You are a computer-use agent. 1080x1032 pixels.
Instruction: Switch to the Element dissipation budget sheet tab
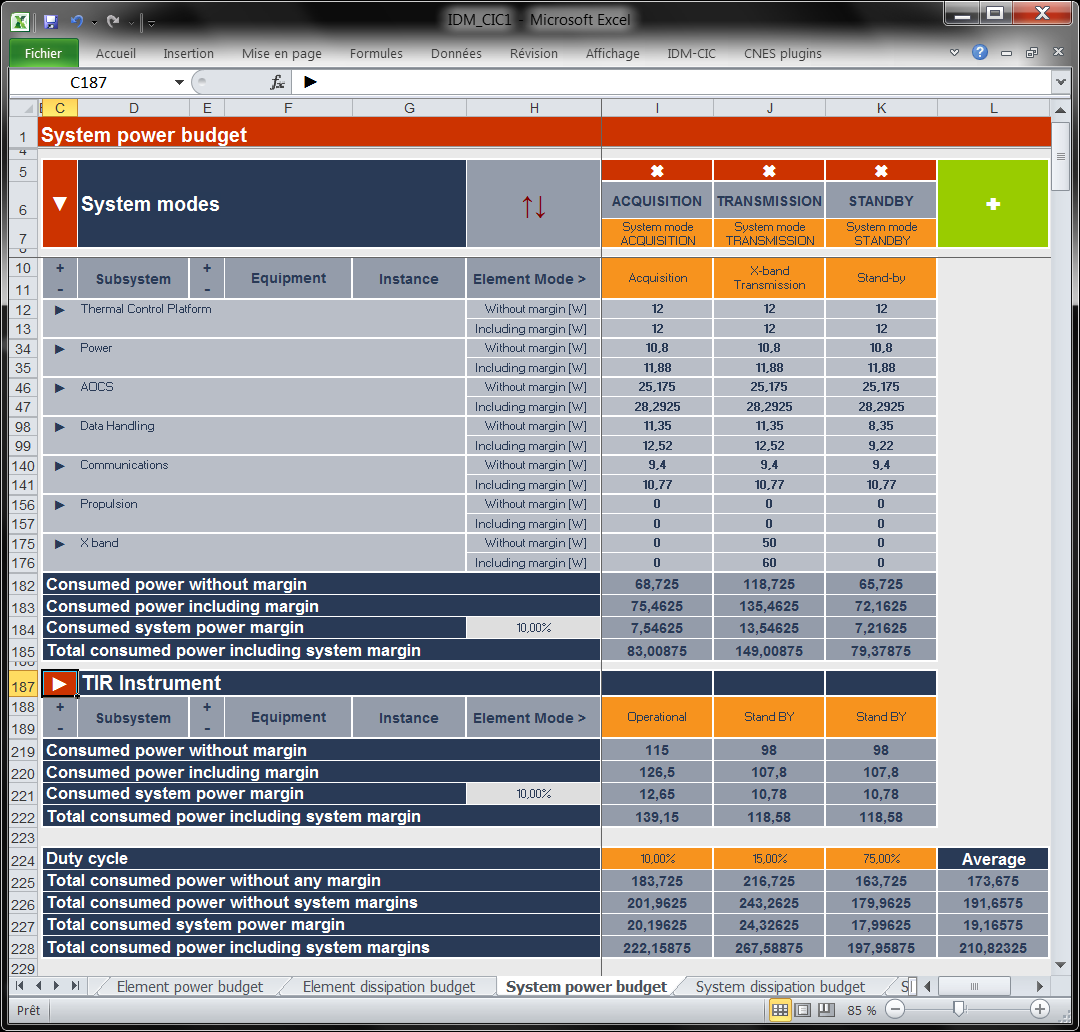390,985
